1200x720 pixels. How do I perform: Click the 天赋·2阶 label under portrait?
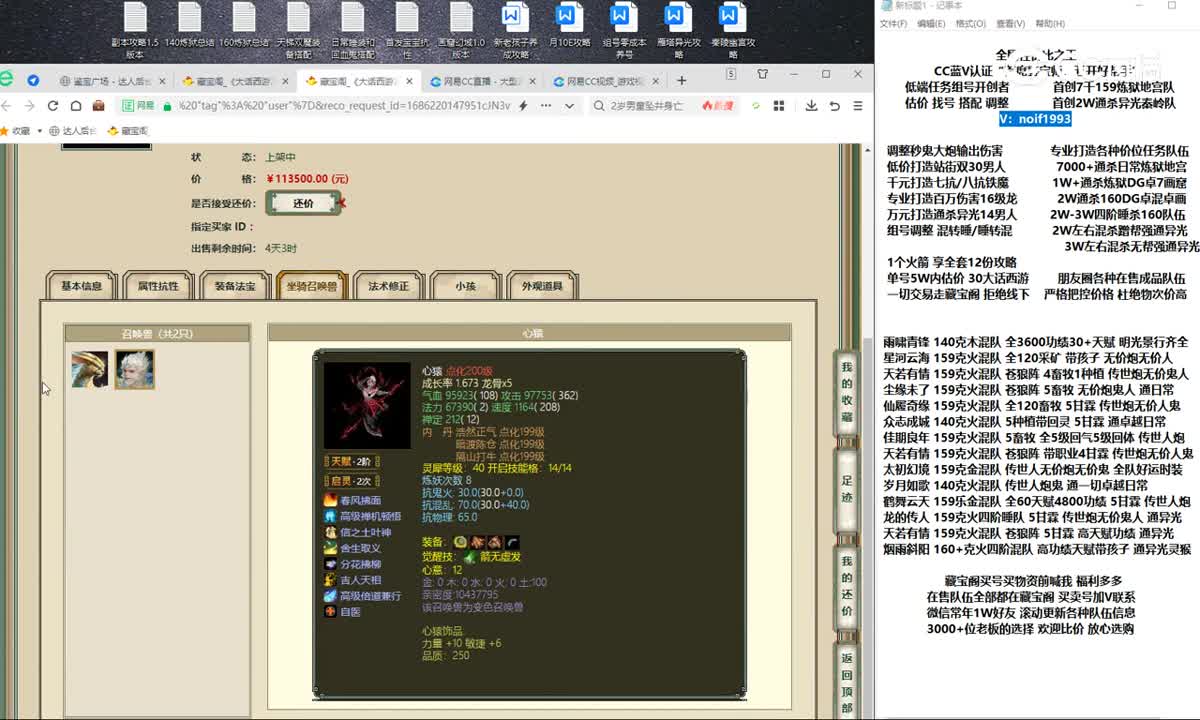point(351,461)
